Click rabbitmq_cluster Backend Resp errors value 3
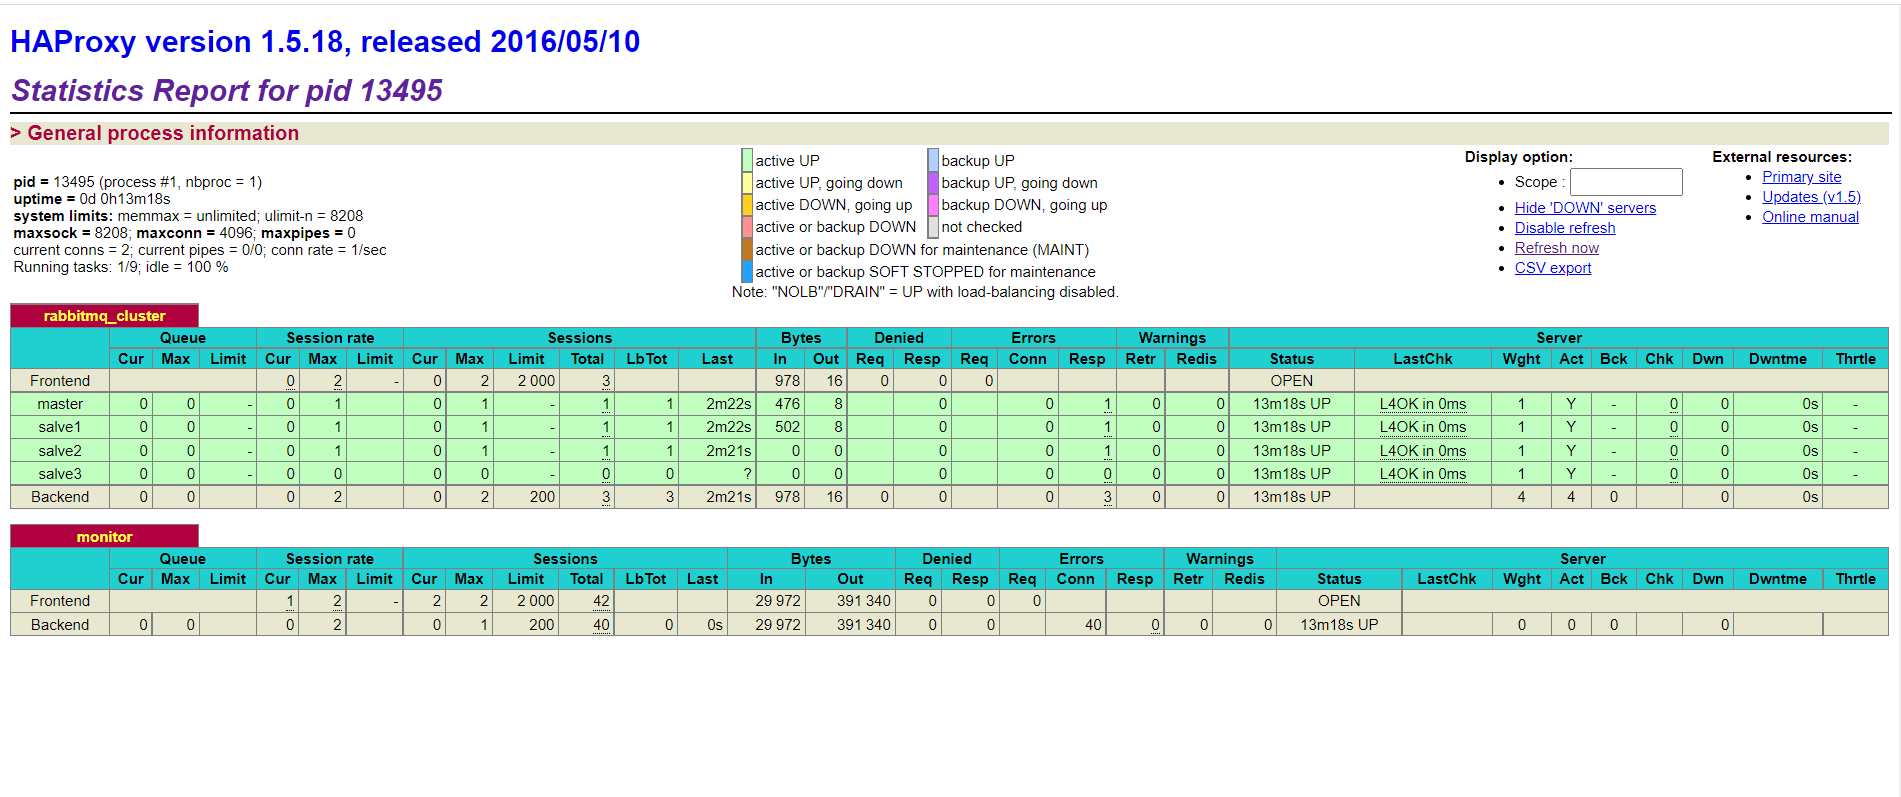This screenshot has height=797, width=1901. [1107, 497]
